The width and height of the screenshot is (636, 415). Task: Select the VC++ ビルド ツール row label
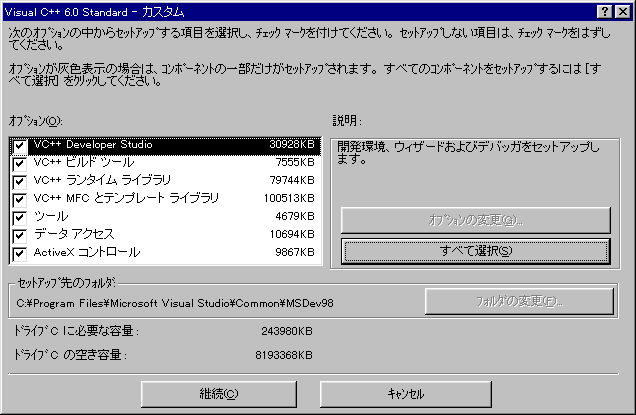coord(84,162)
